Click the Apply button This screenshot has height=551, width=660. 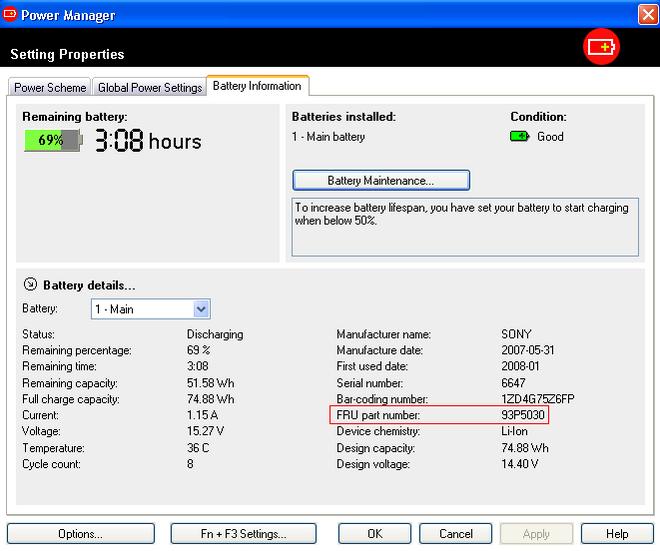[536, 534]
